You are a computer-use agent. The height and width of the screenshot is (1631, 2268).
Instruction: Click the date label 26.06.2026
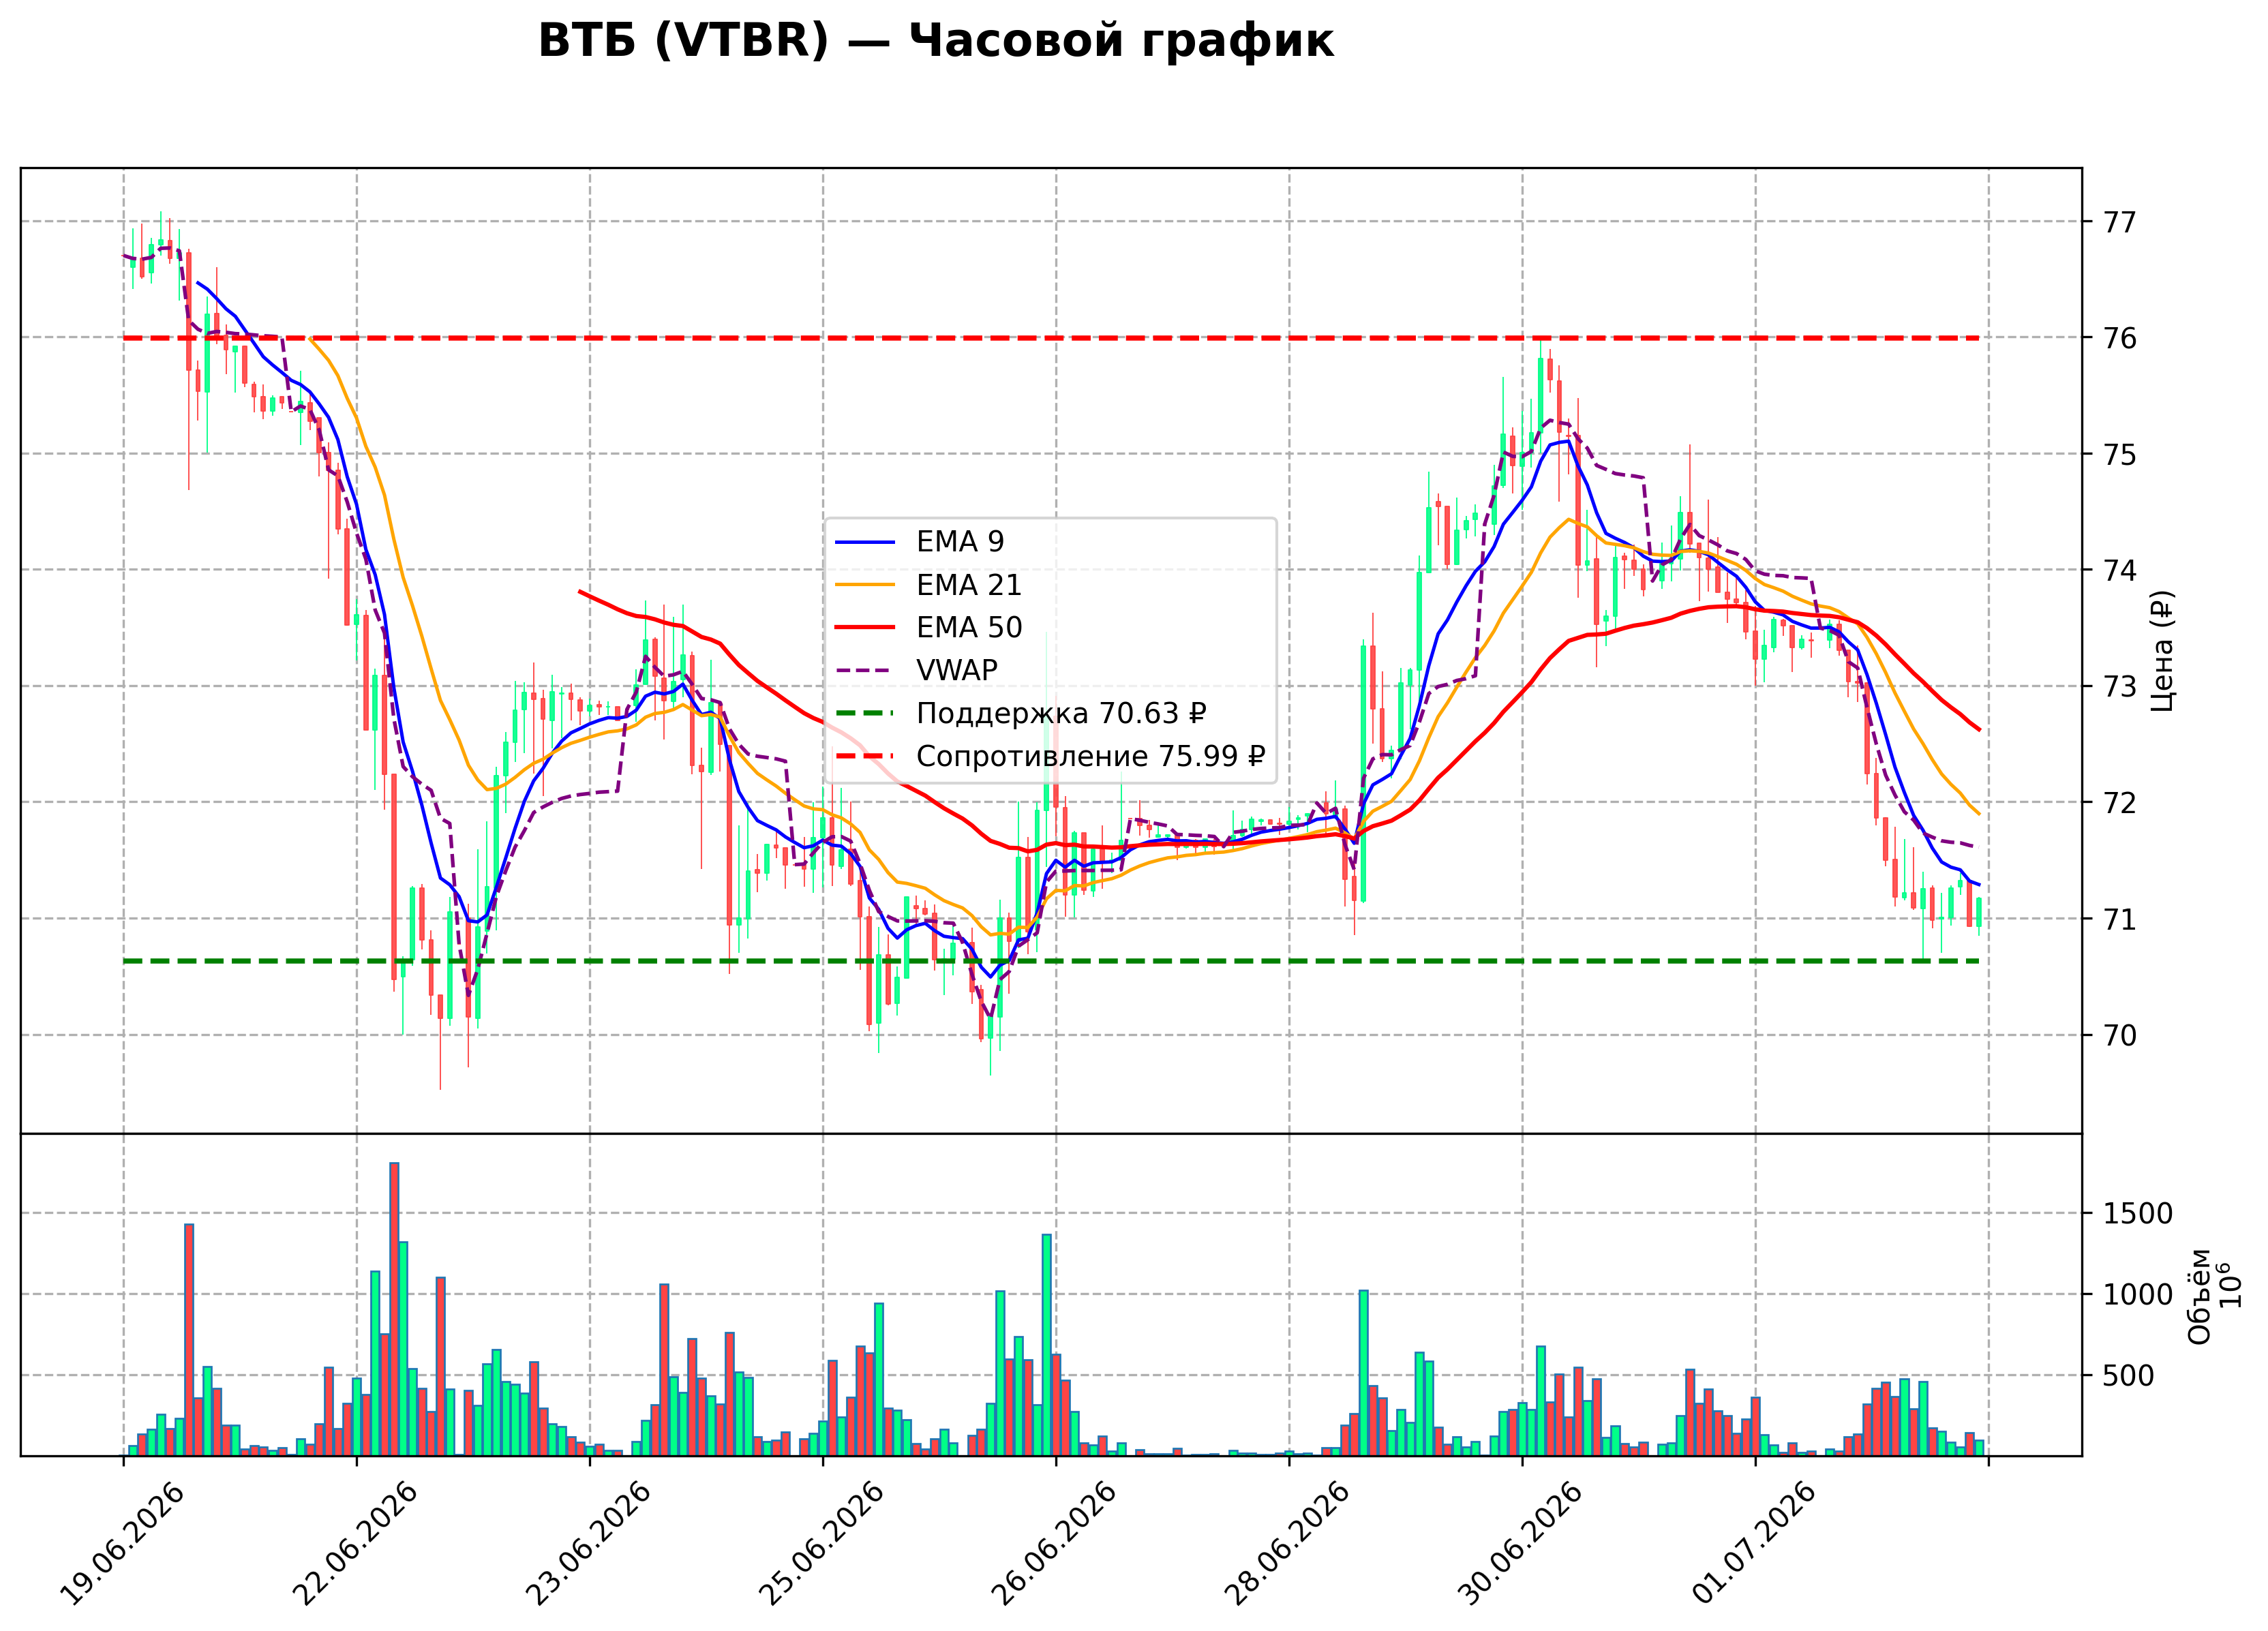[x=1054, y=1545]
